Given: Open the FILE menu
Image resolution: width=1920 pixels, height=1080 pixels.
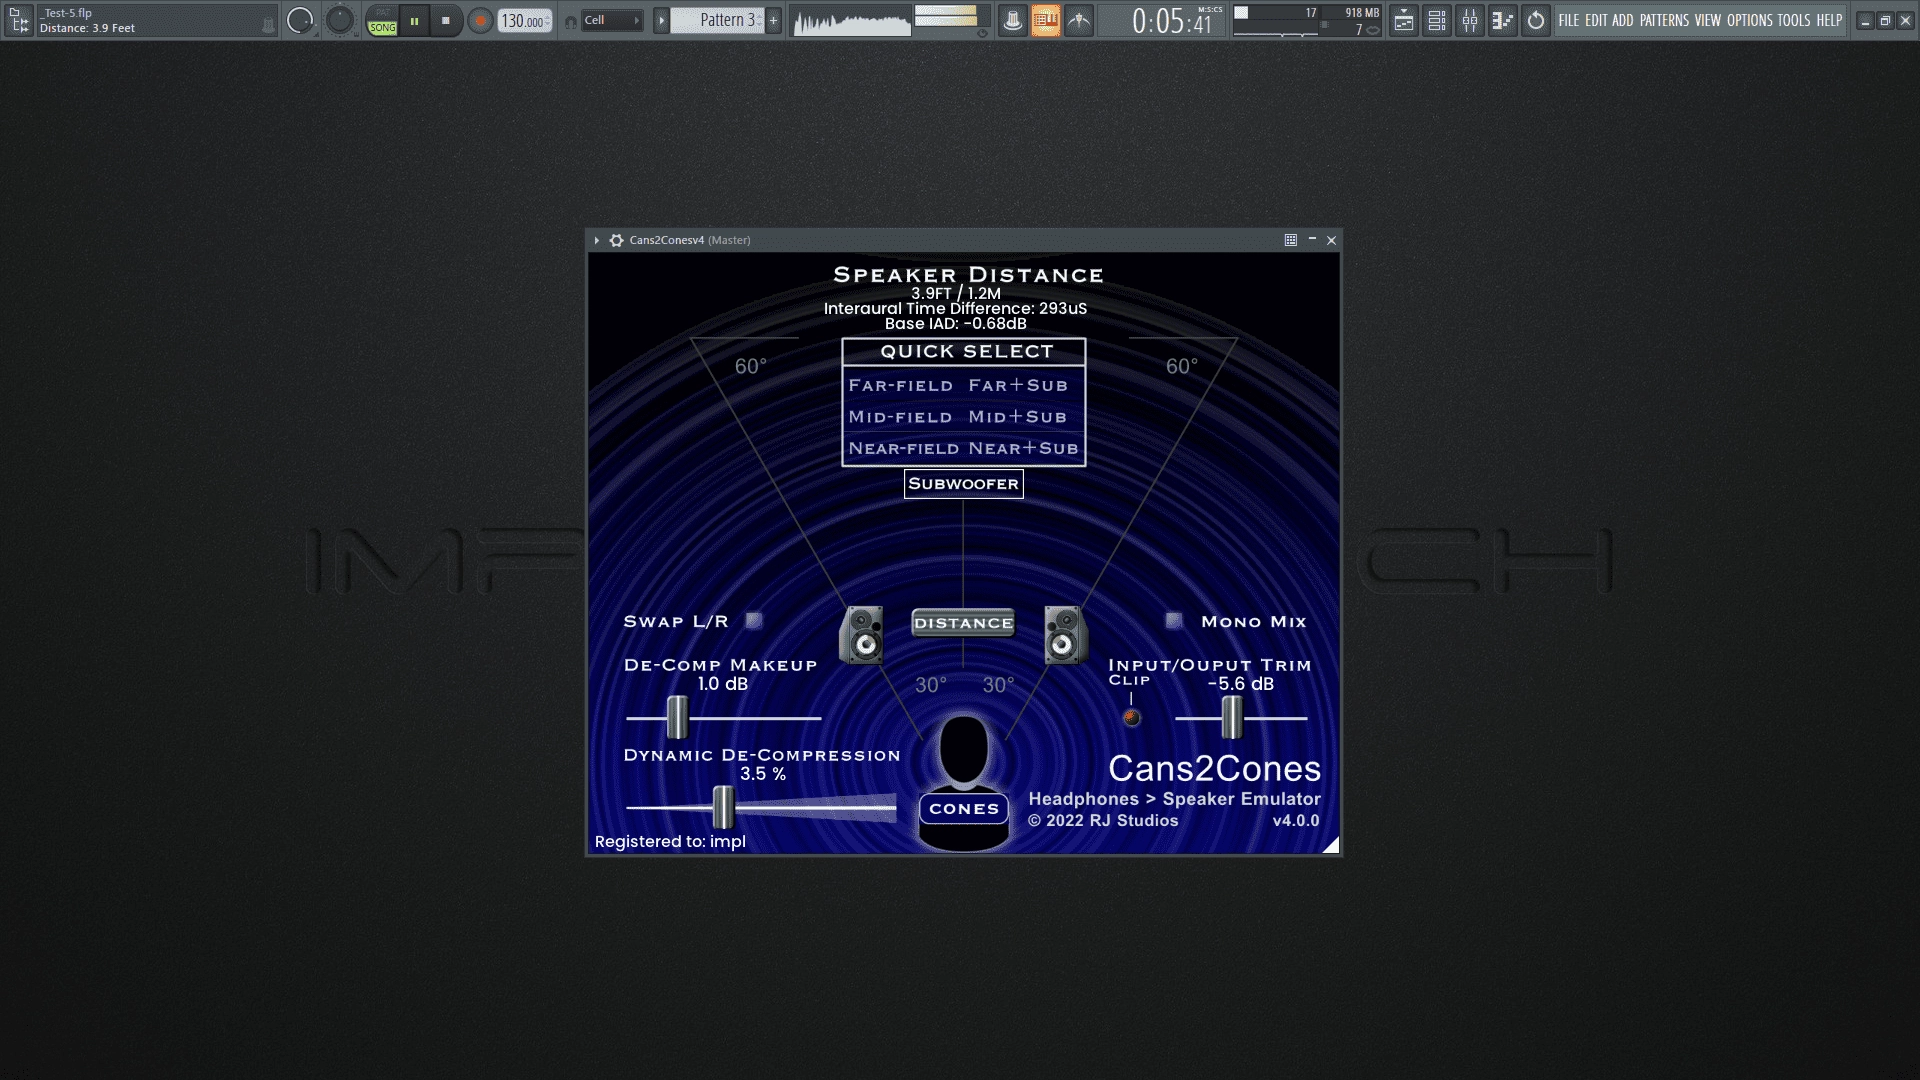Looking at the screenshot, I should (1568, 20).
